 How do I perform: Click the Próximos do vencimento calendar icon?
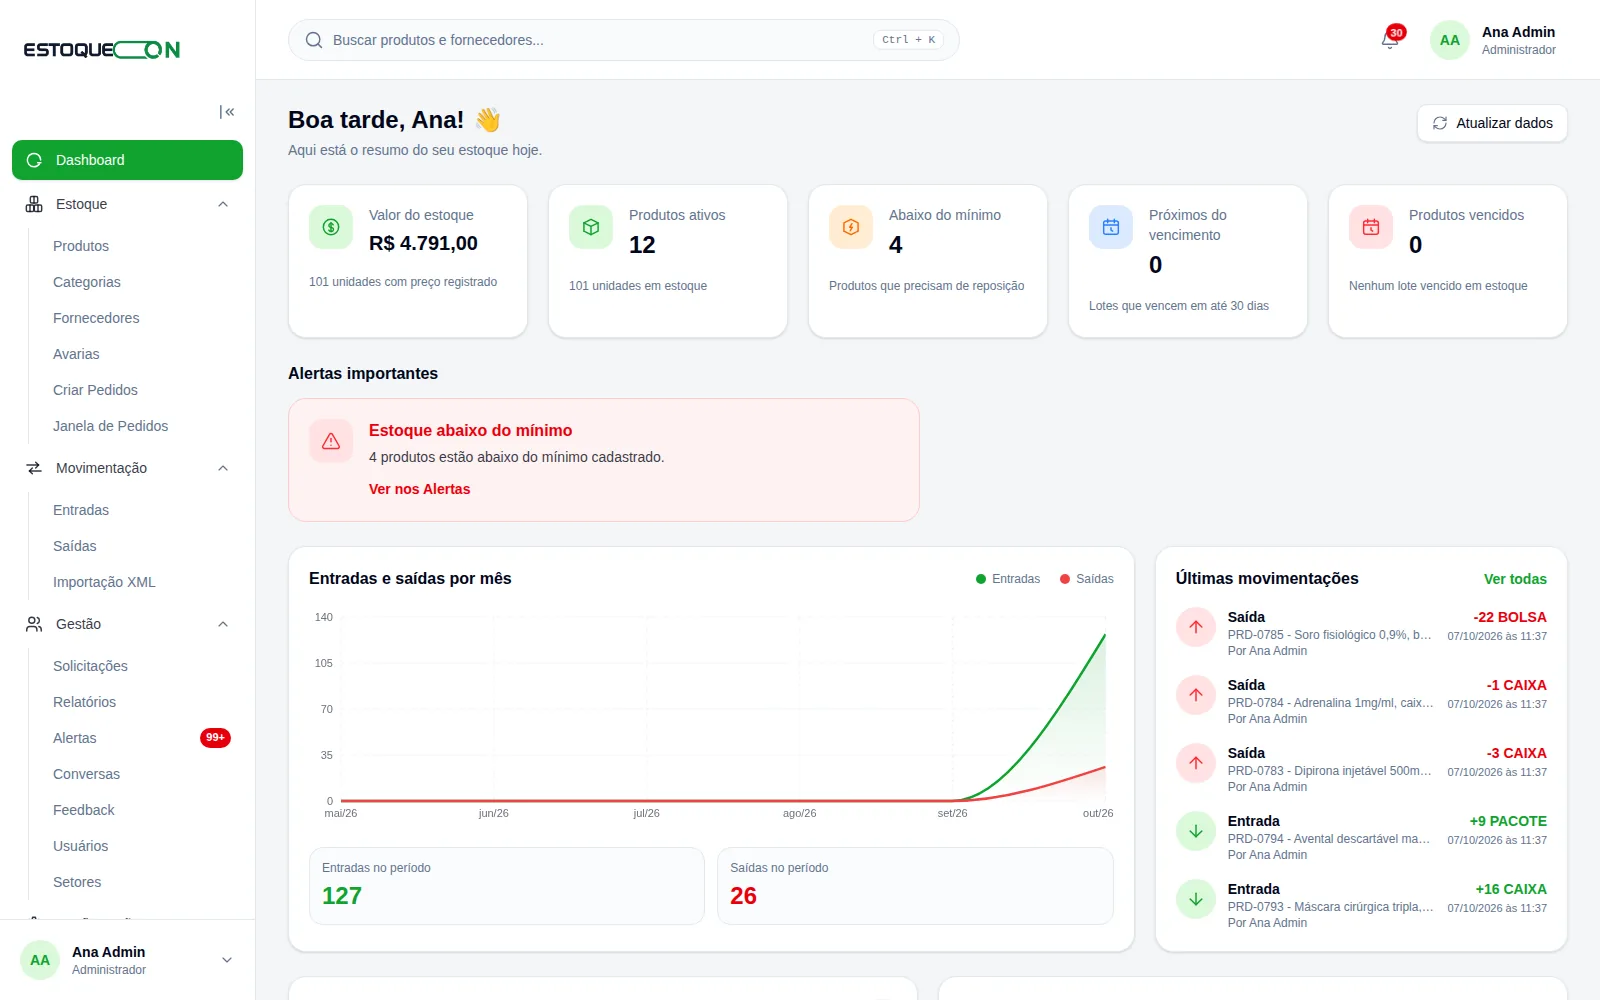pos(1111,227)
